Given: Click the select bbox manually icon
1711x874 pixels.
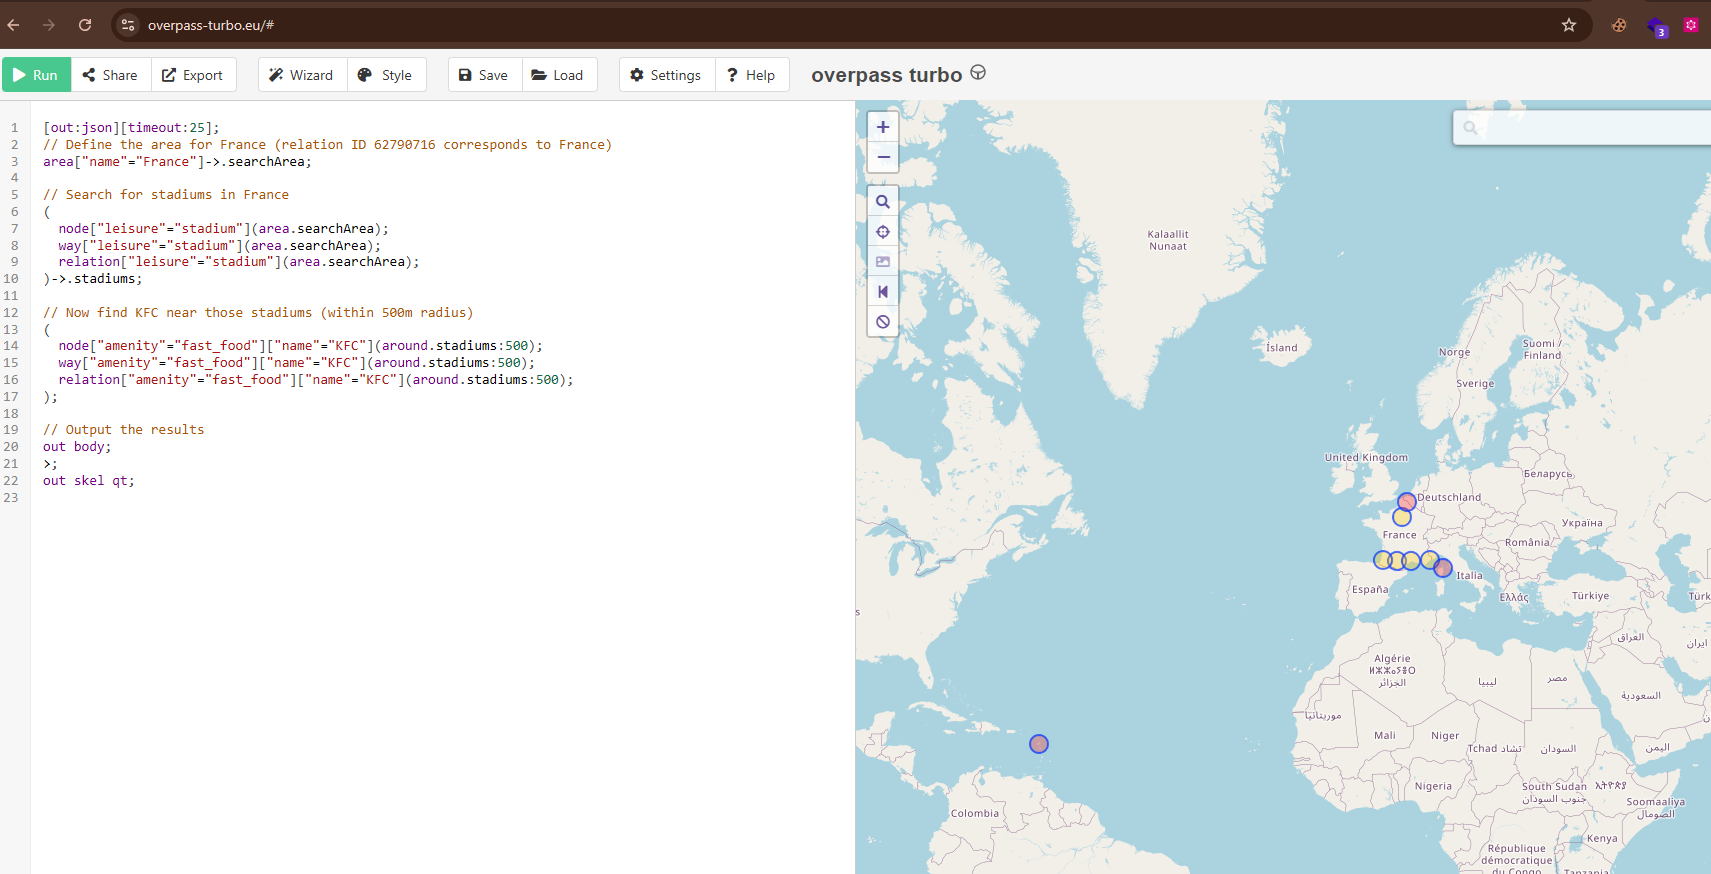Looking at the screenshot, I should (x=883, y=262).
